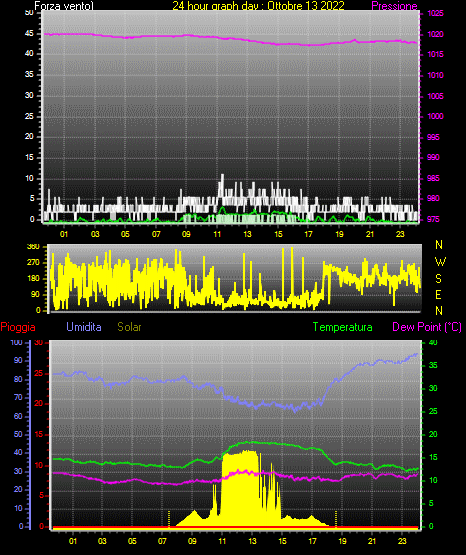466x555 pixels.
Task: Click the sunset dotted marker near 19
Action: (336, 519)
